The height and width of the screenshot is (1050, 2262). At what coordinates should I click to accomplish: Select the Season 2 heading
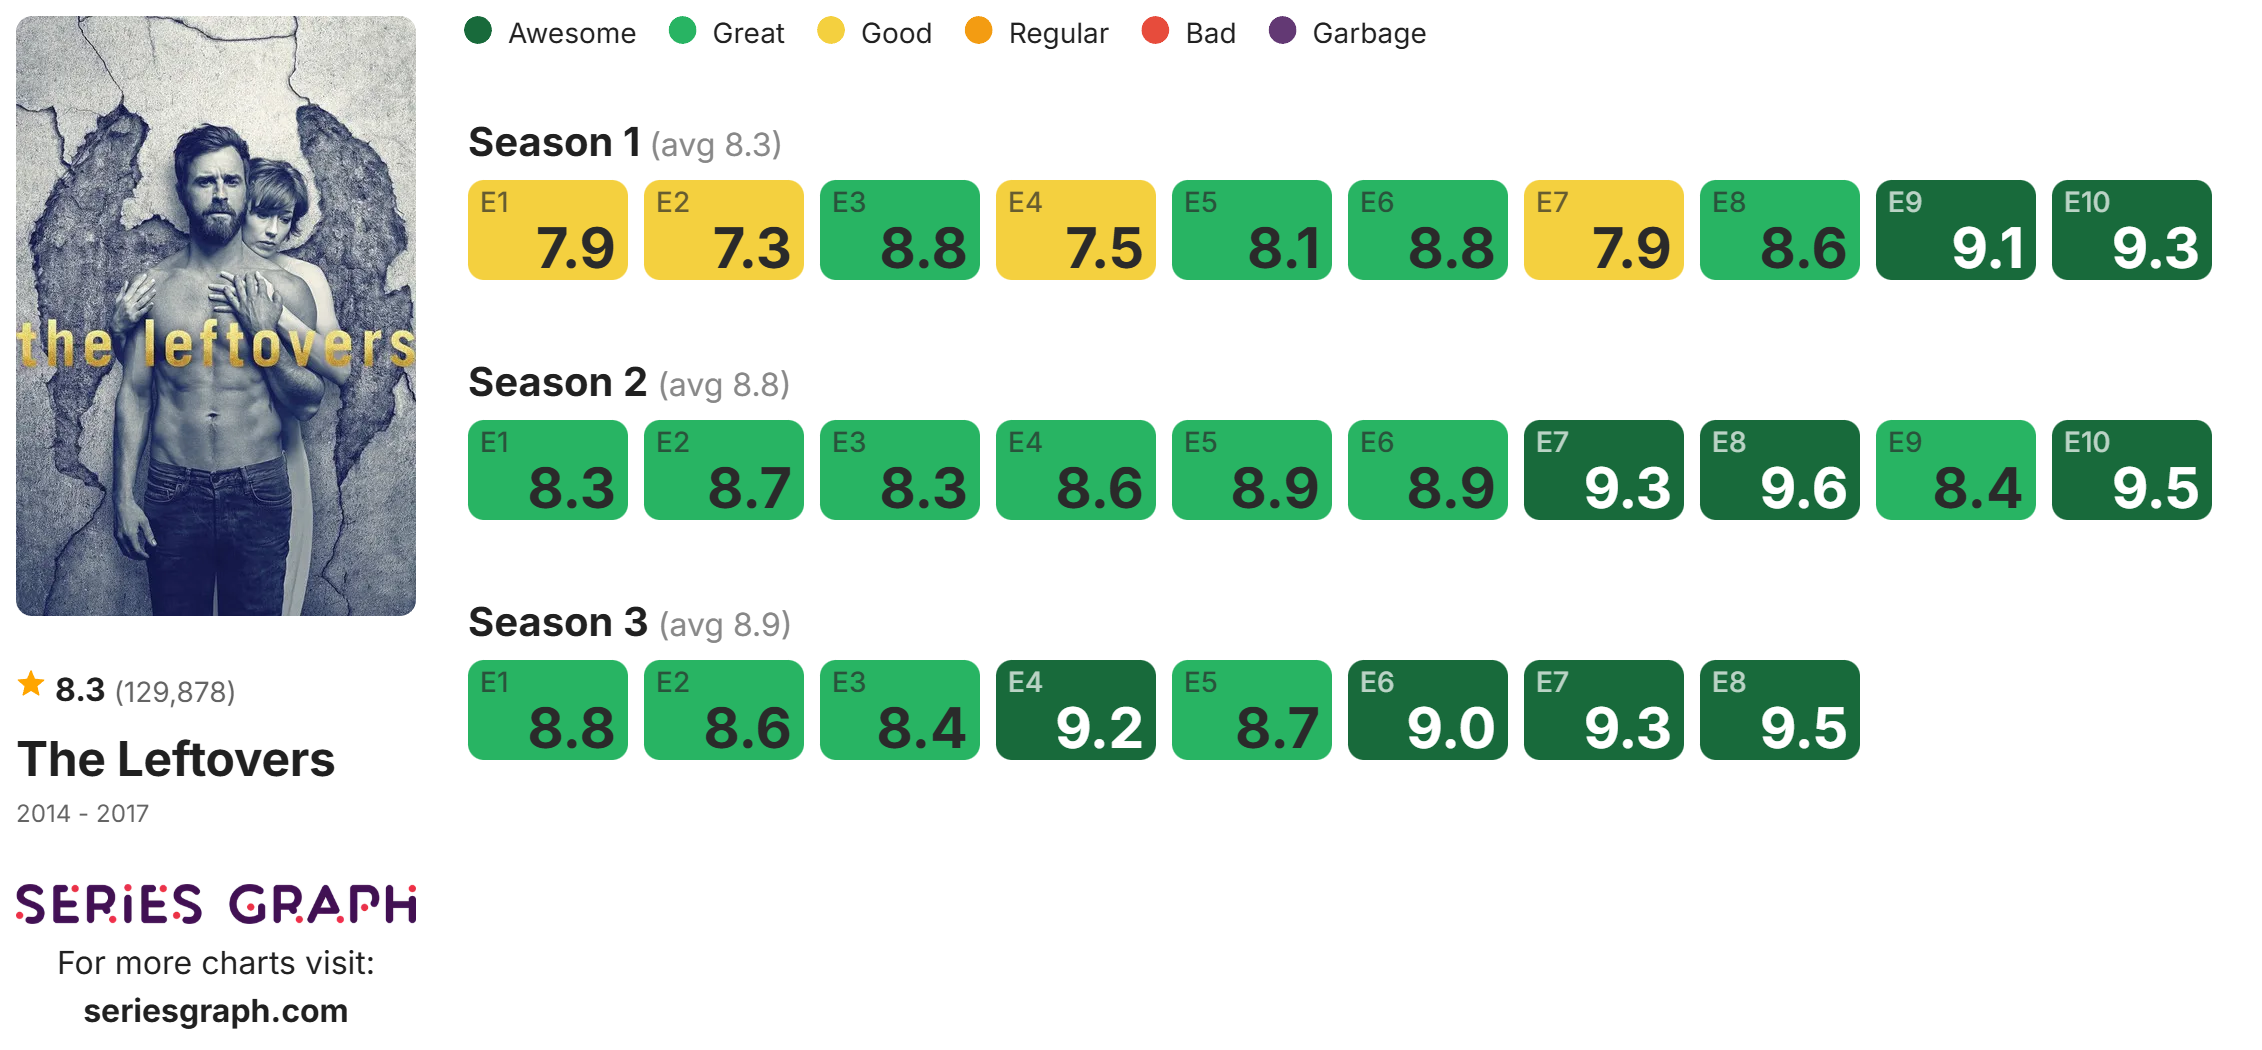click(x=558, y=383)
